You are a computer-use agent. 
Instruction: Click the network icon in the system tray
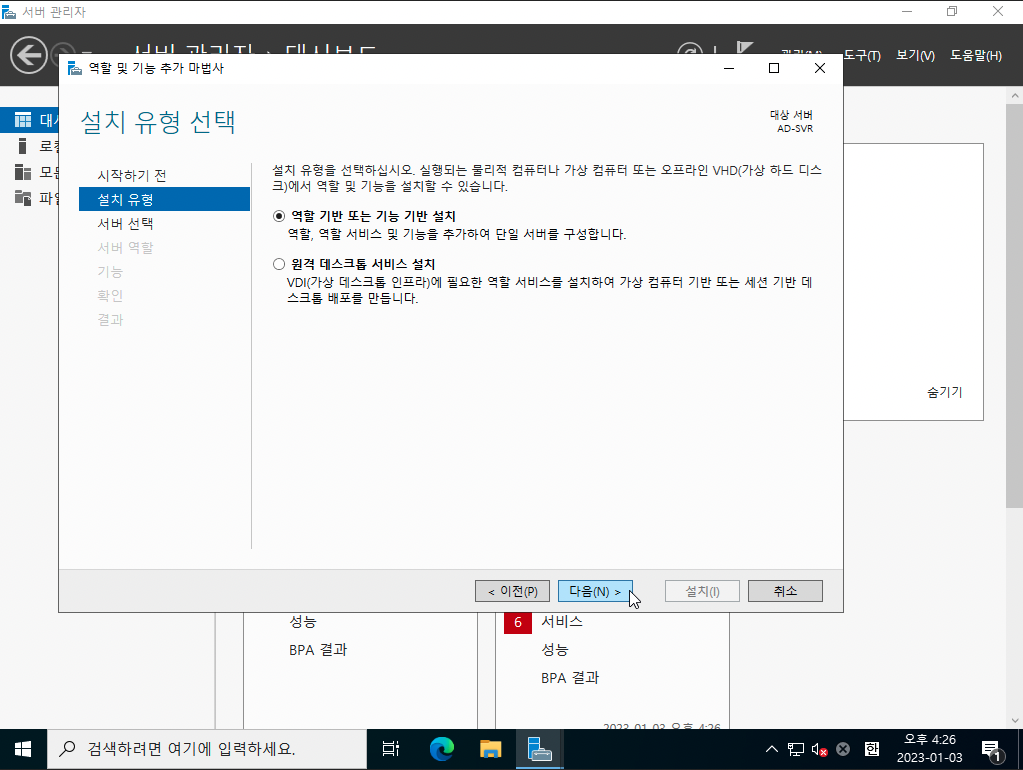(796, 749)
